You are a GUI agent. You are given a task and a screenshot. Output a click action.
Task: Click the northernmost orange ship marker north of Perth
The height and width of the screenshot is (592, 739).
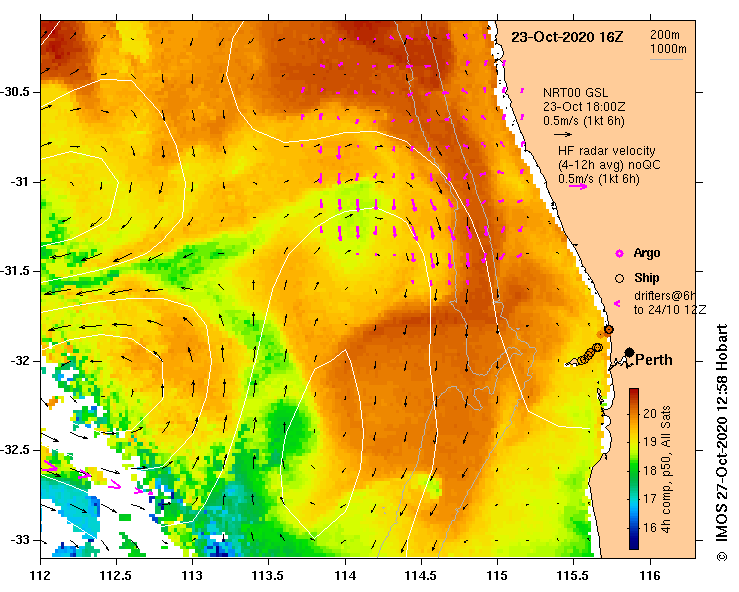click(x=608, y=329)
